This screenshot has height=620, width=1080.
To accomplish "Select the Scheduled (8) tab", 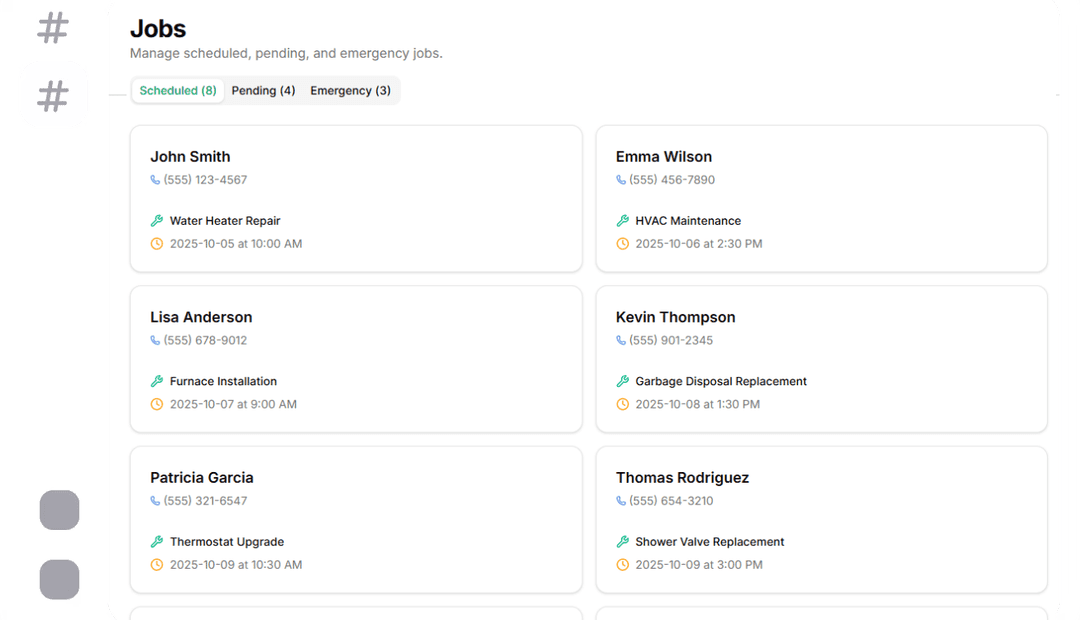I will (x=178, y=91).
